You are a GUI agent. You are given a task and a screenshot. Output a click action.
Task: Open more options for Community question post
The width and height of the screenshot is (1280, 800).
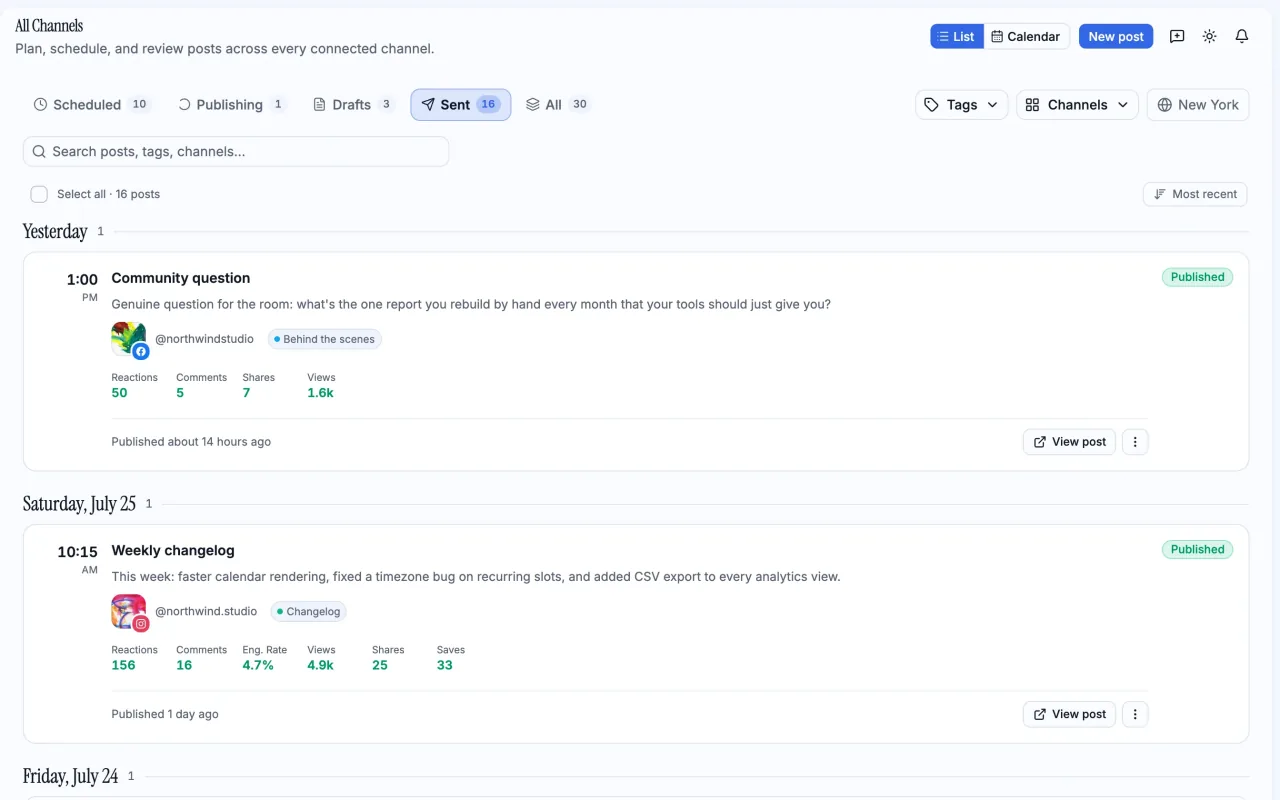1135,442
